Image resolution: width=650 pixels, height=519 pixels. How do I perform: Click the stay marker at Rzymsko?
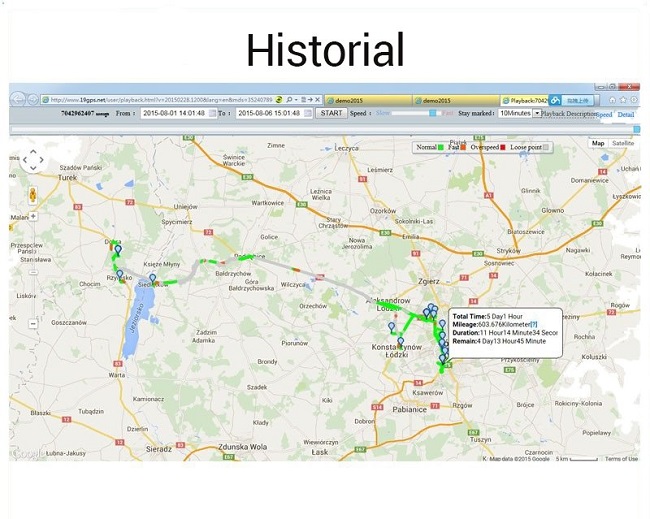pos(120,274)
